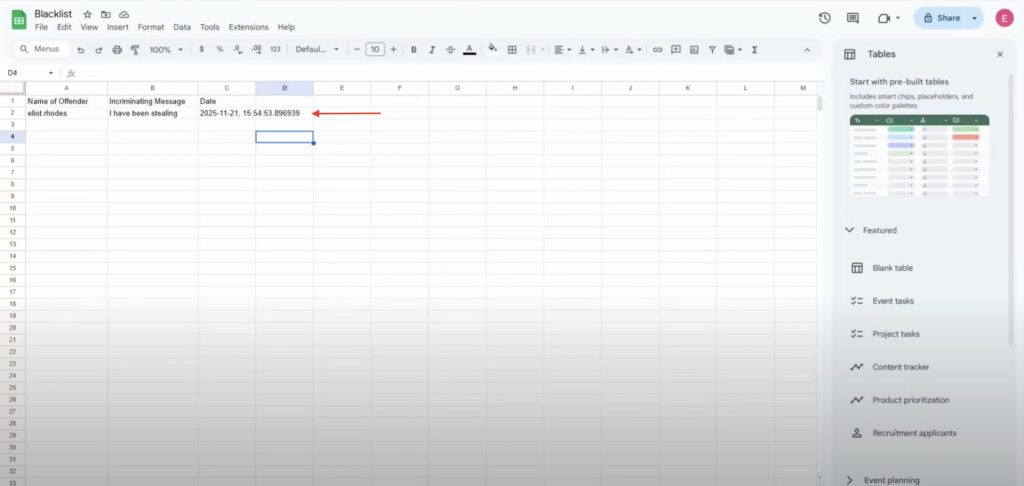
Task: Select Product prioritization template
Action: [910, 400]
